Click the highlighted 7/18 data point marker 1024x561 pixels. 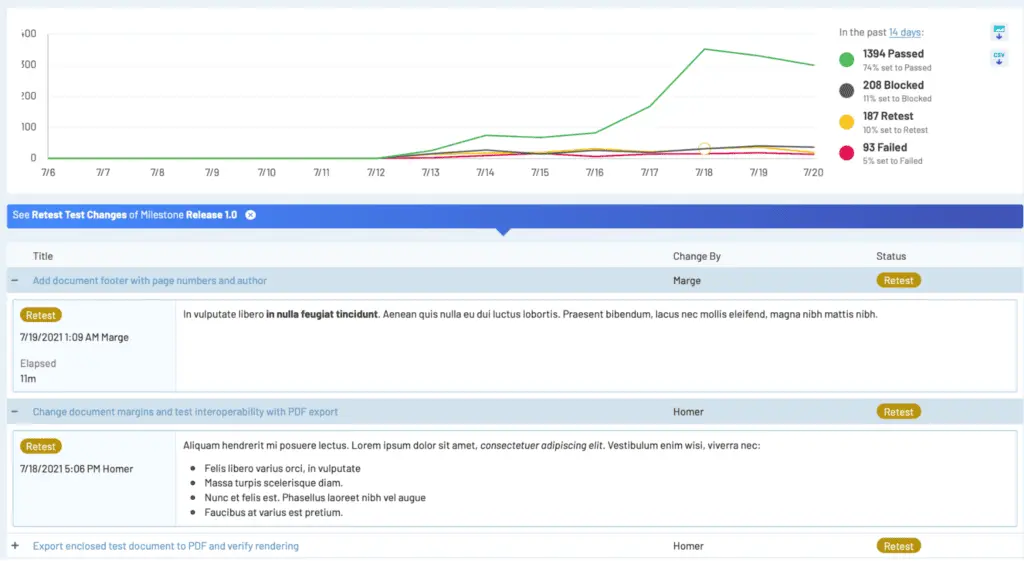(x=704, y=149)
